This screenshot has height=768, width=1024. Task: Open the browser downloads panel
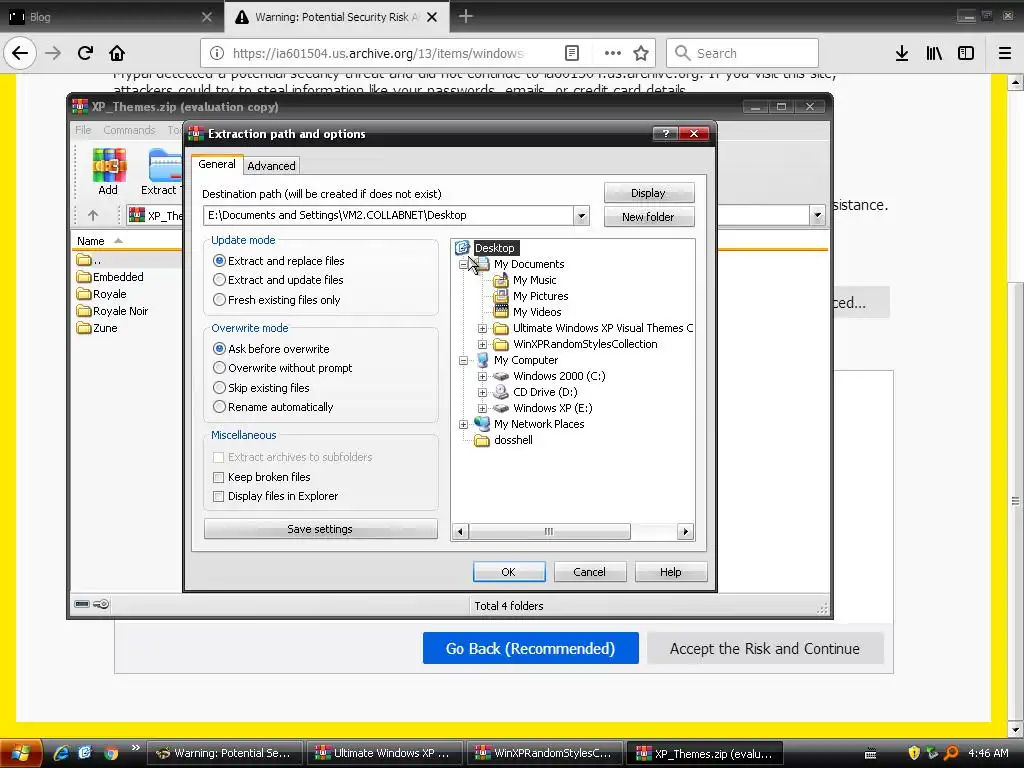click(x=902, y=53)
